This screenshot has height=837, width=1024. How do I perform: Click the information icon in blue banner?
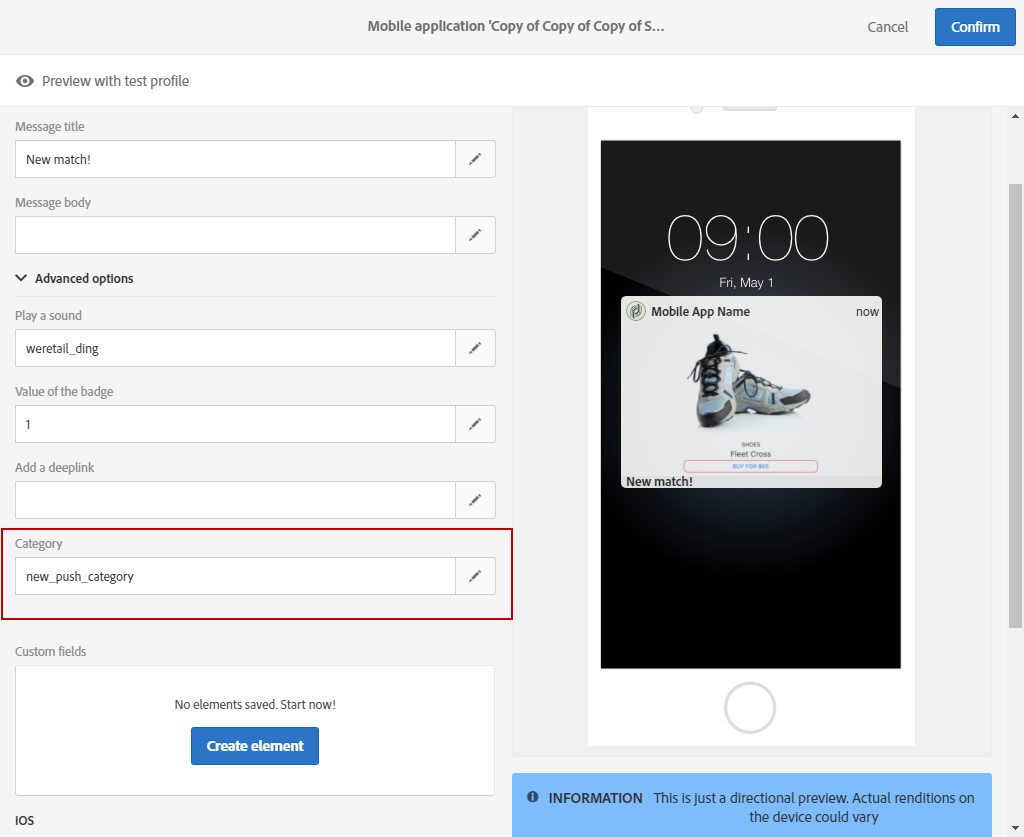coord(533,797)
